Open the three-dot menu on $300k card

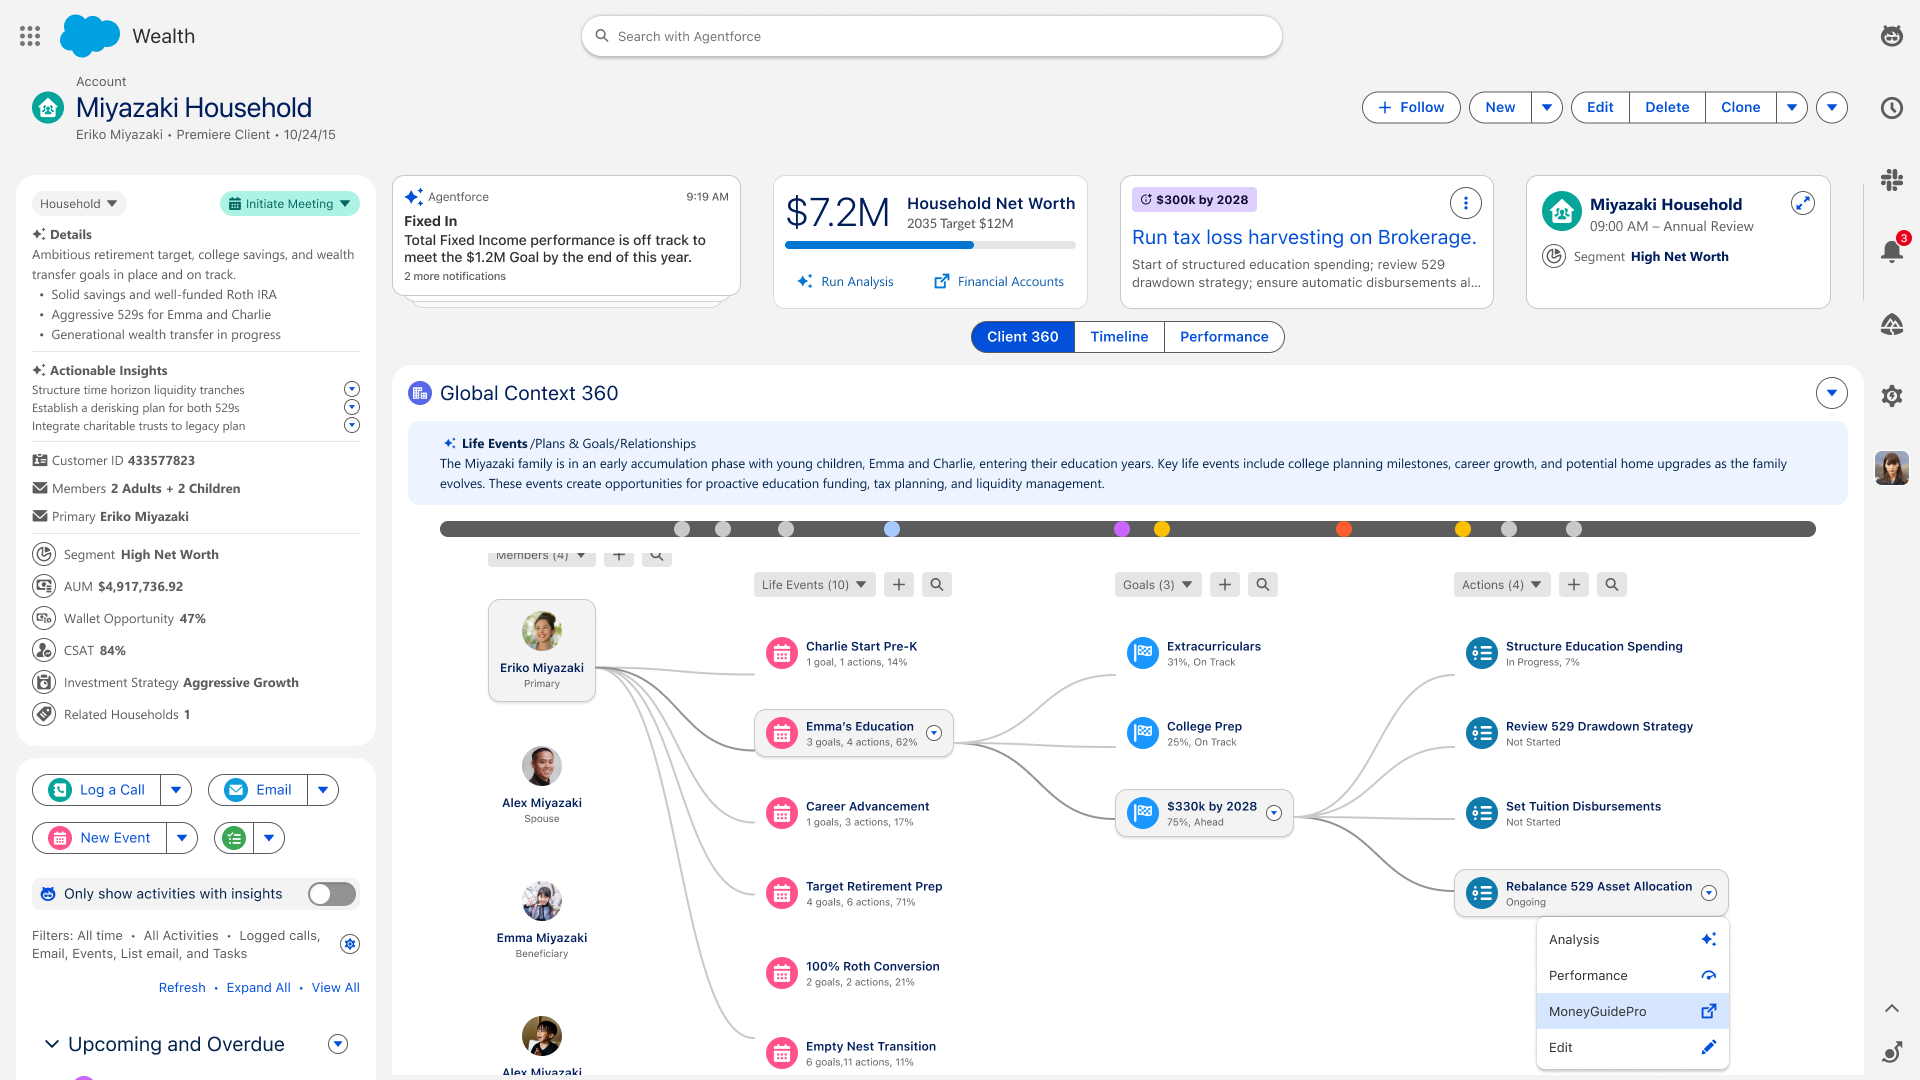[x=1465, y=203]
